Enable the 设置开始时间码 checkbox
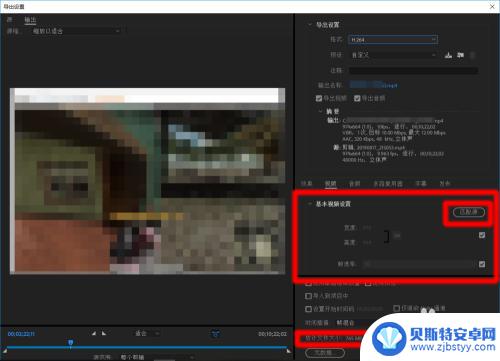The width and height of the screenshot is (500, 361). [x=308, y=309]
